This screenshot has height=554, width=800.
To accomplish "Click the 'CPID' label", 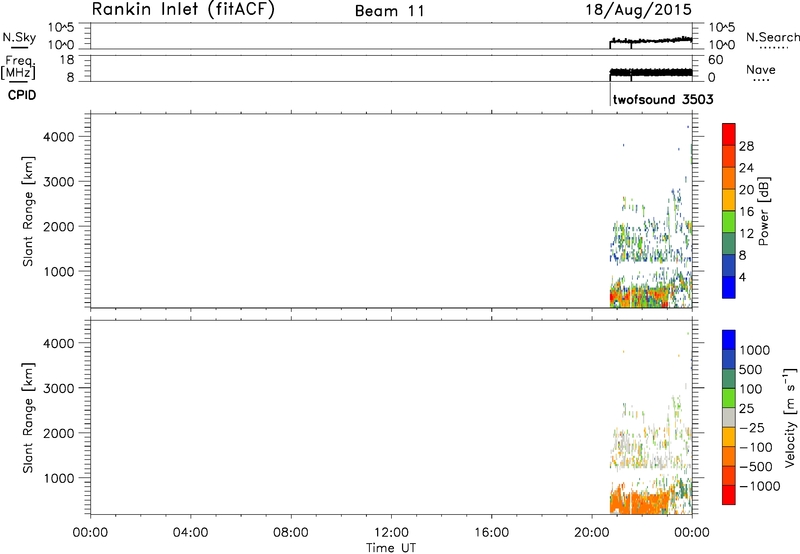I will pyautogui.click(x=22, y=95).
